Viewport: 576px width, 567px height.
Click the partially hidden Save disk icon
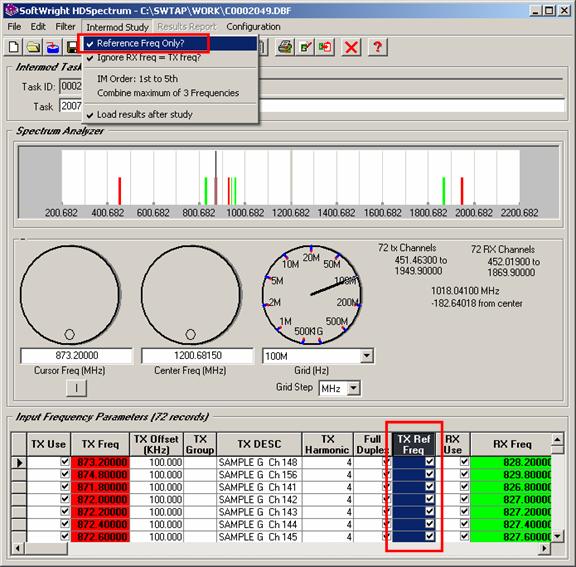point(72,47)
